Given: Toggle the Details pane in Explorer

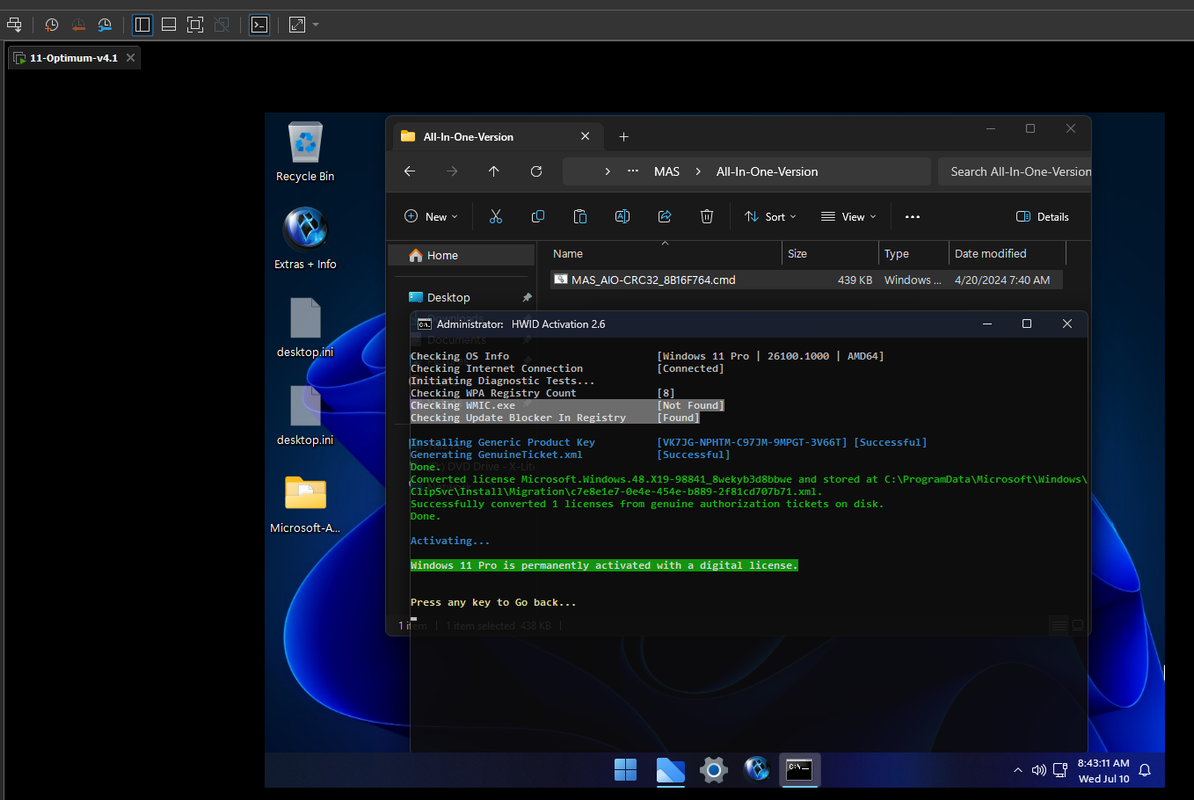Looking at the screenshot, I should (x=1042, y=216).
